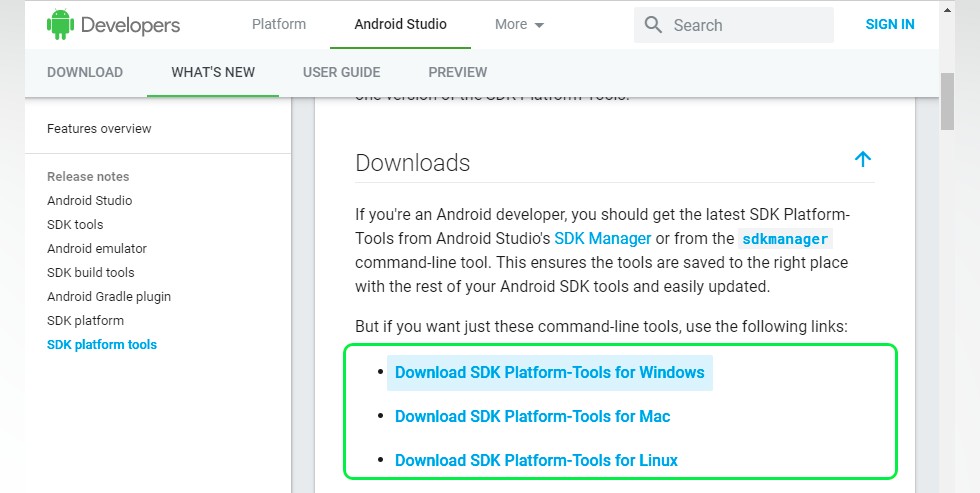Expand the More dropdown menu
The image size is (980, 493).
(x=519, y=24)
